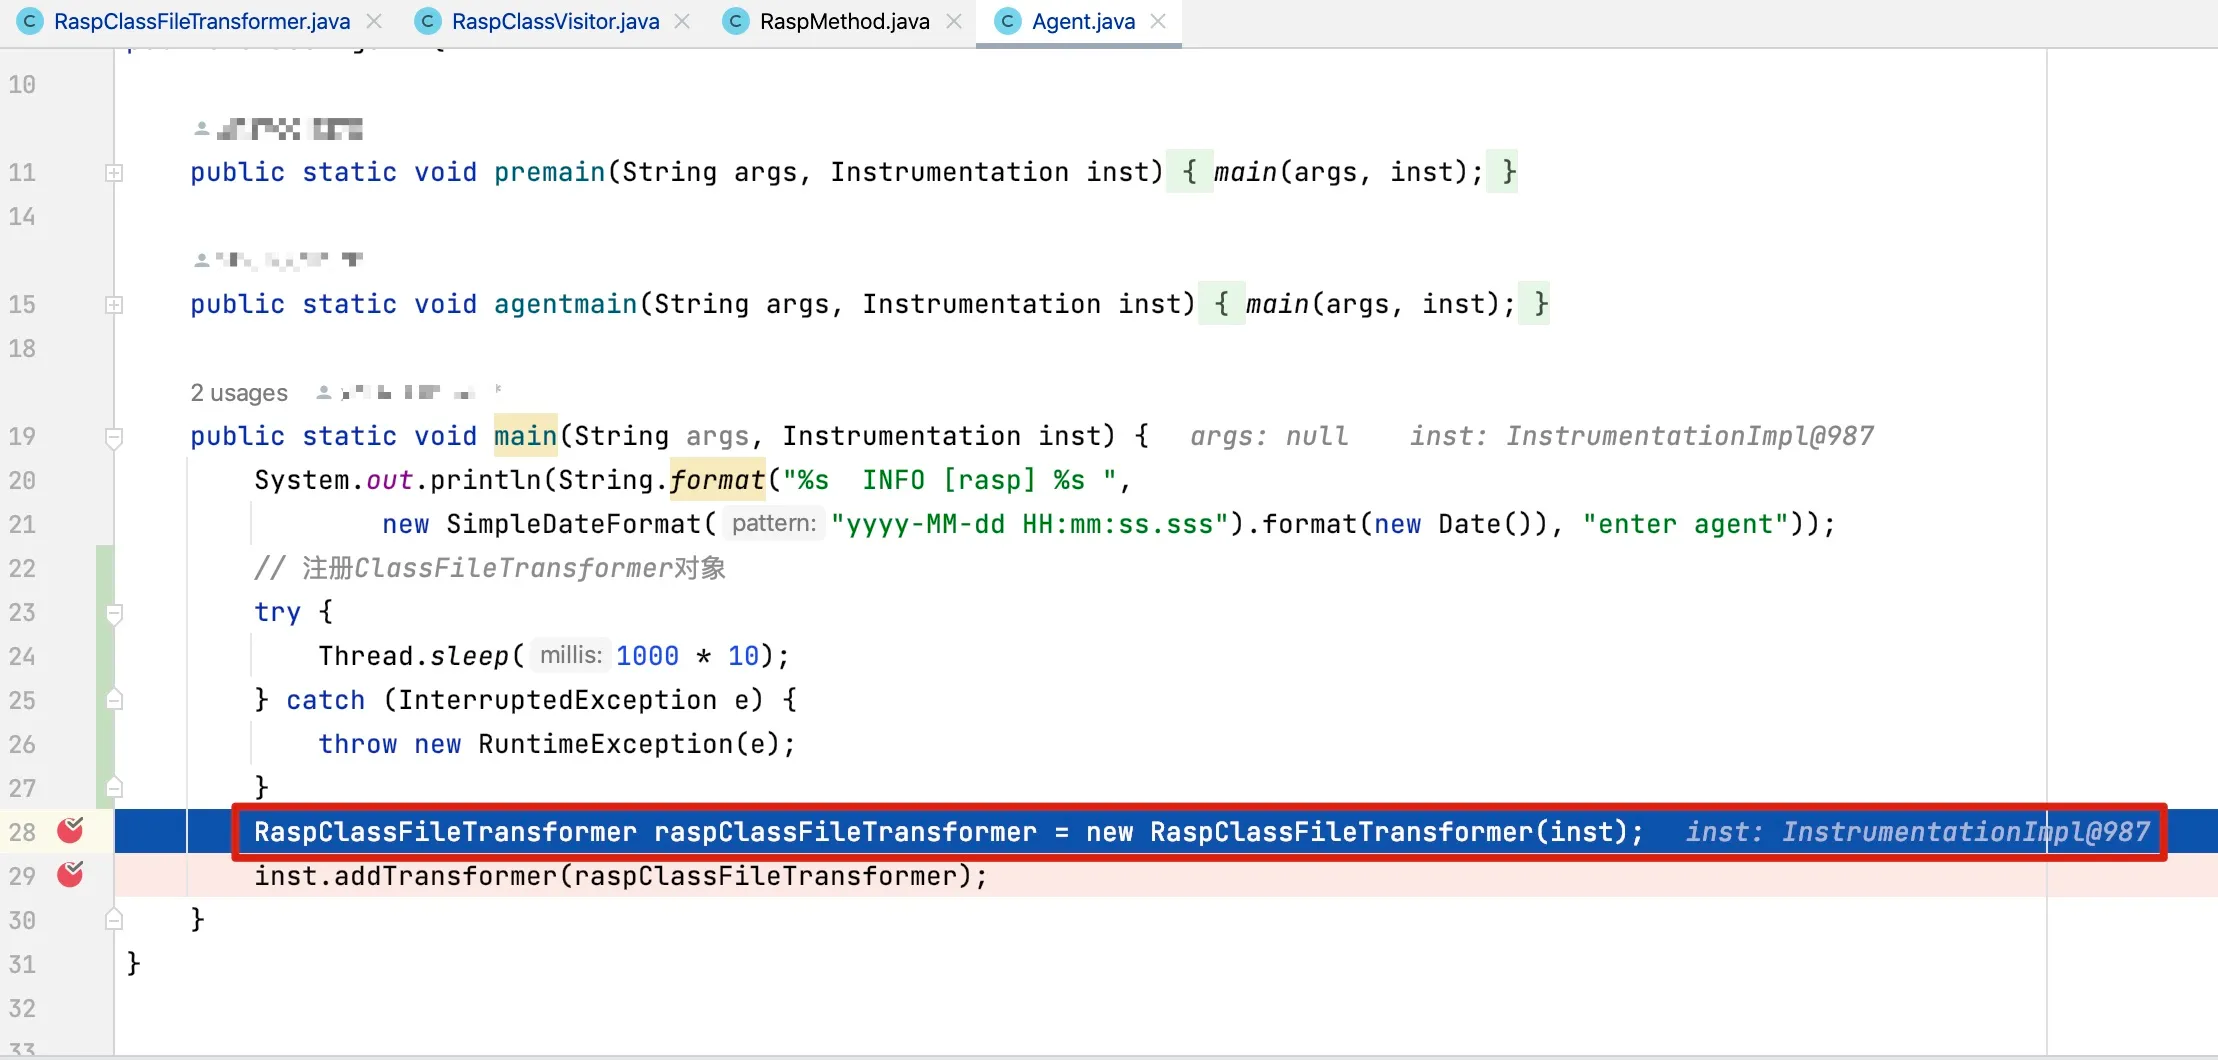Switch to RaspClassVisitor.java tab
This screenshot has height=1060, width=2218.
555,21
